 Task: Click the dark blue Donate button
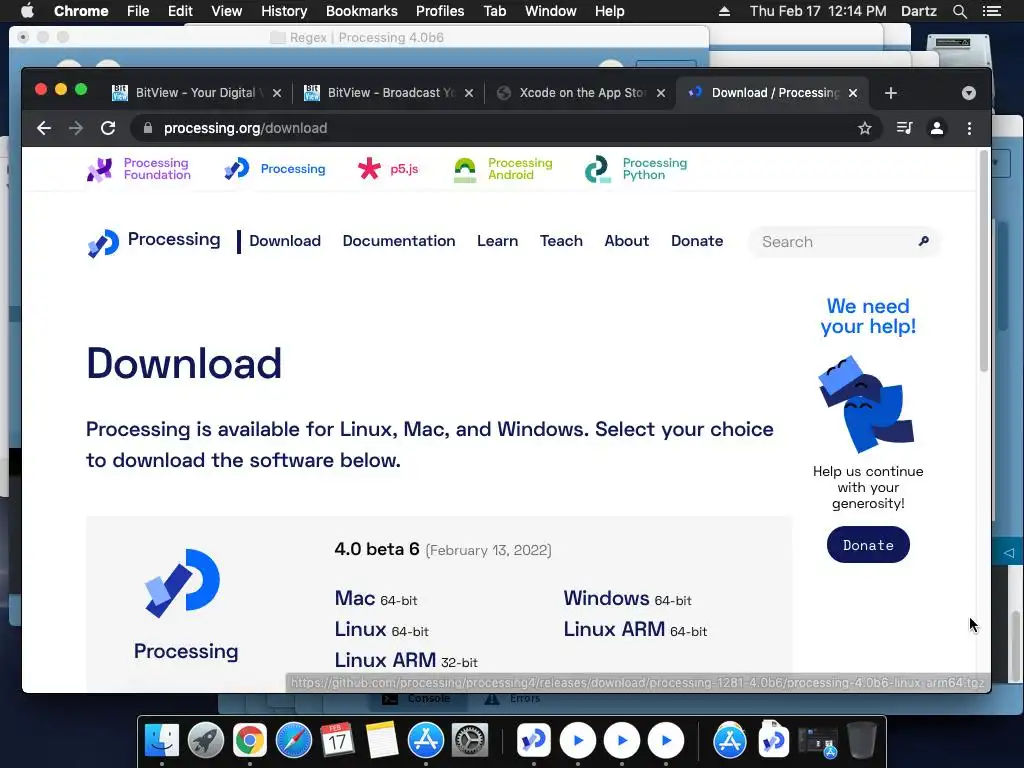point(868,545)
